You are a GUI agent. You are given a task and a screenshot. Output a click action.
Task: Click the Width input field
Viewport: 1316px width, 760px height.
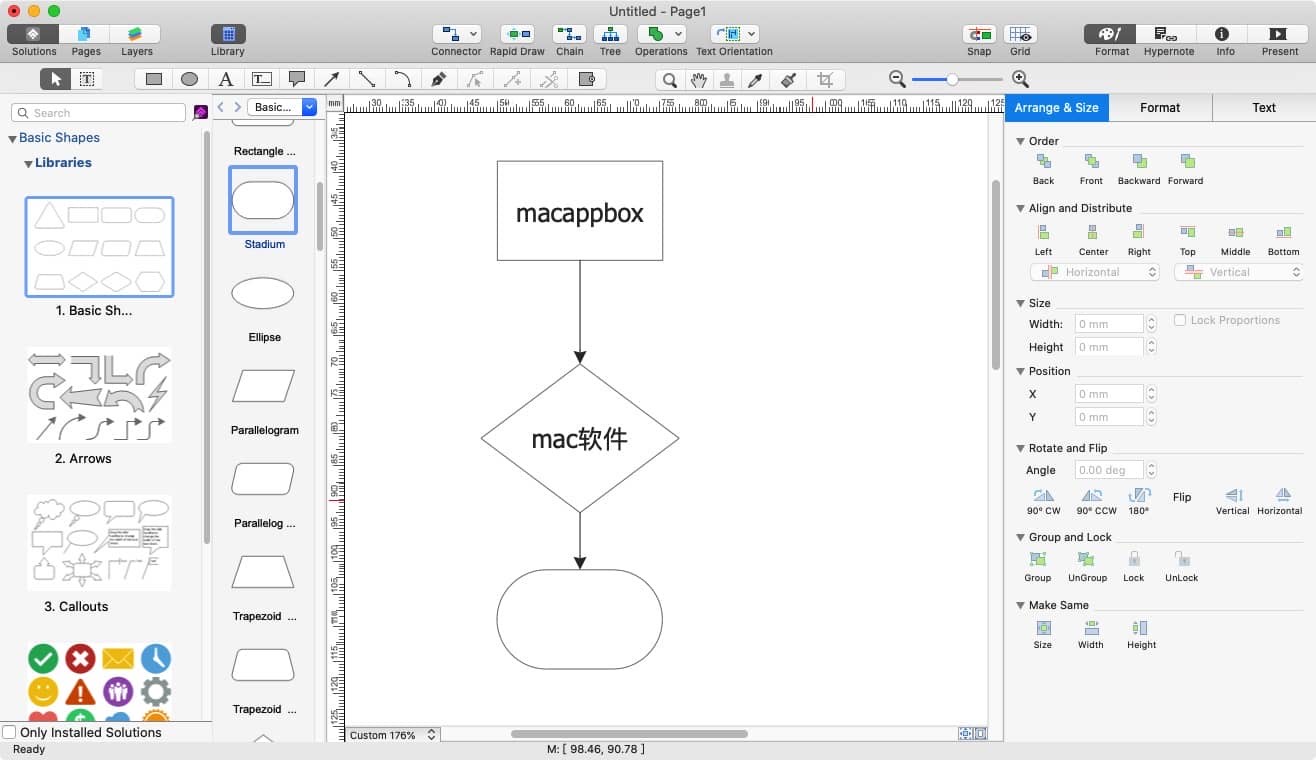(x=1109, y=324)
